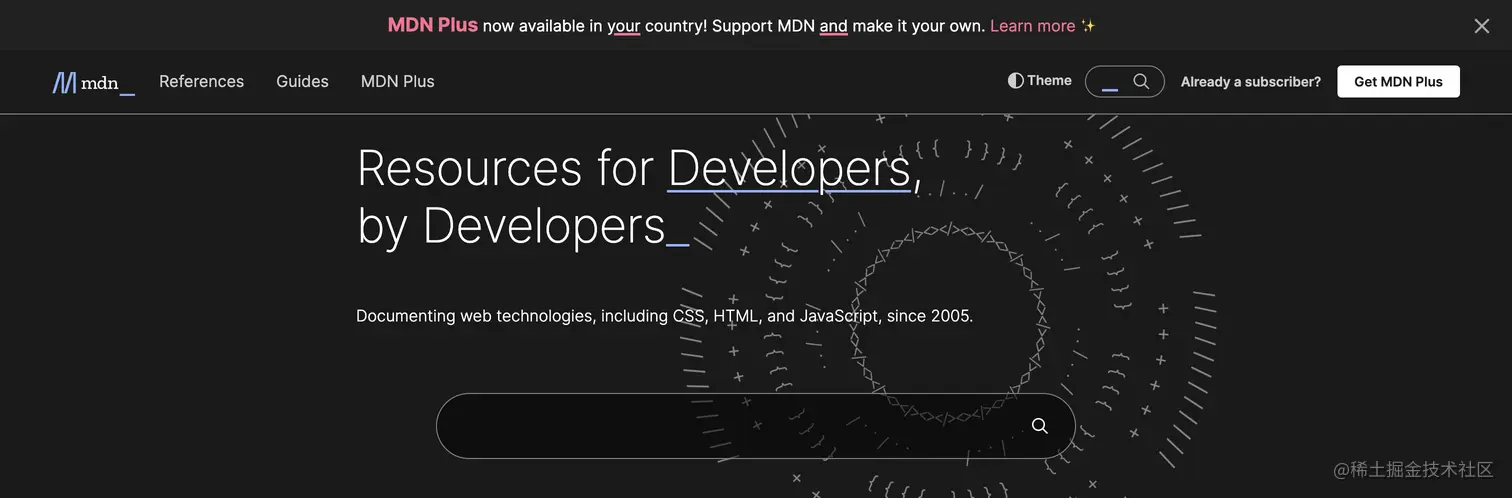The height and width of the screenshot is (498, 1512).
Task: Click the header search magnifier icon
Action: pos(1141,81)
